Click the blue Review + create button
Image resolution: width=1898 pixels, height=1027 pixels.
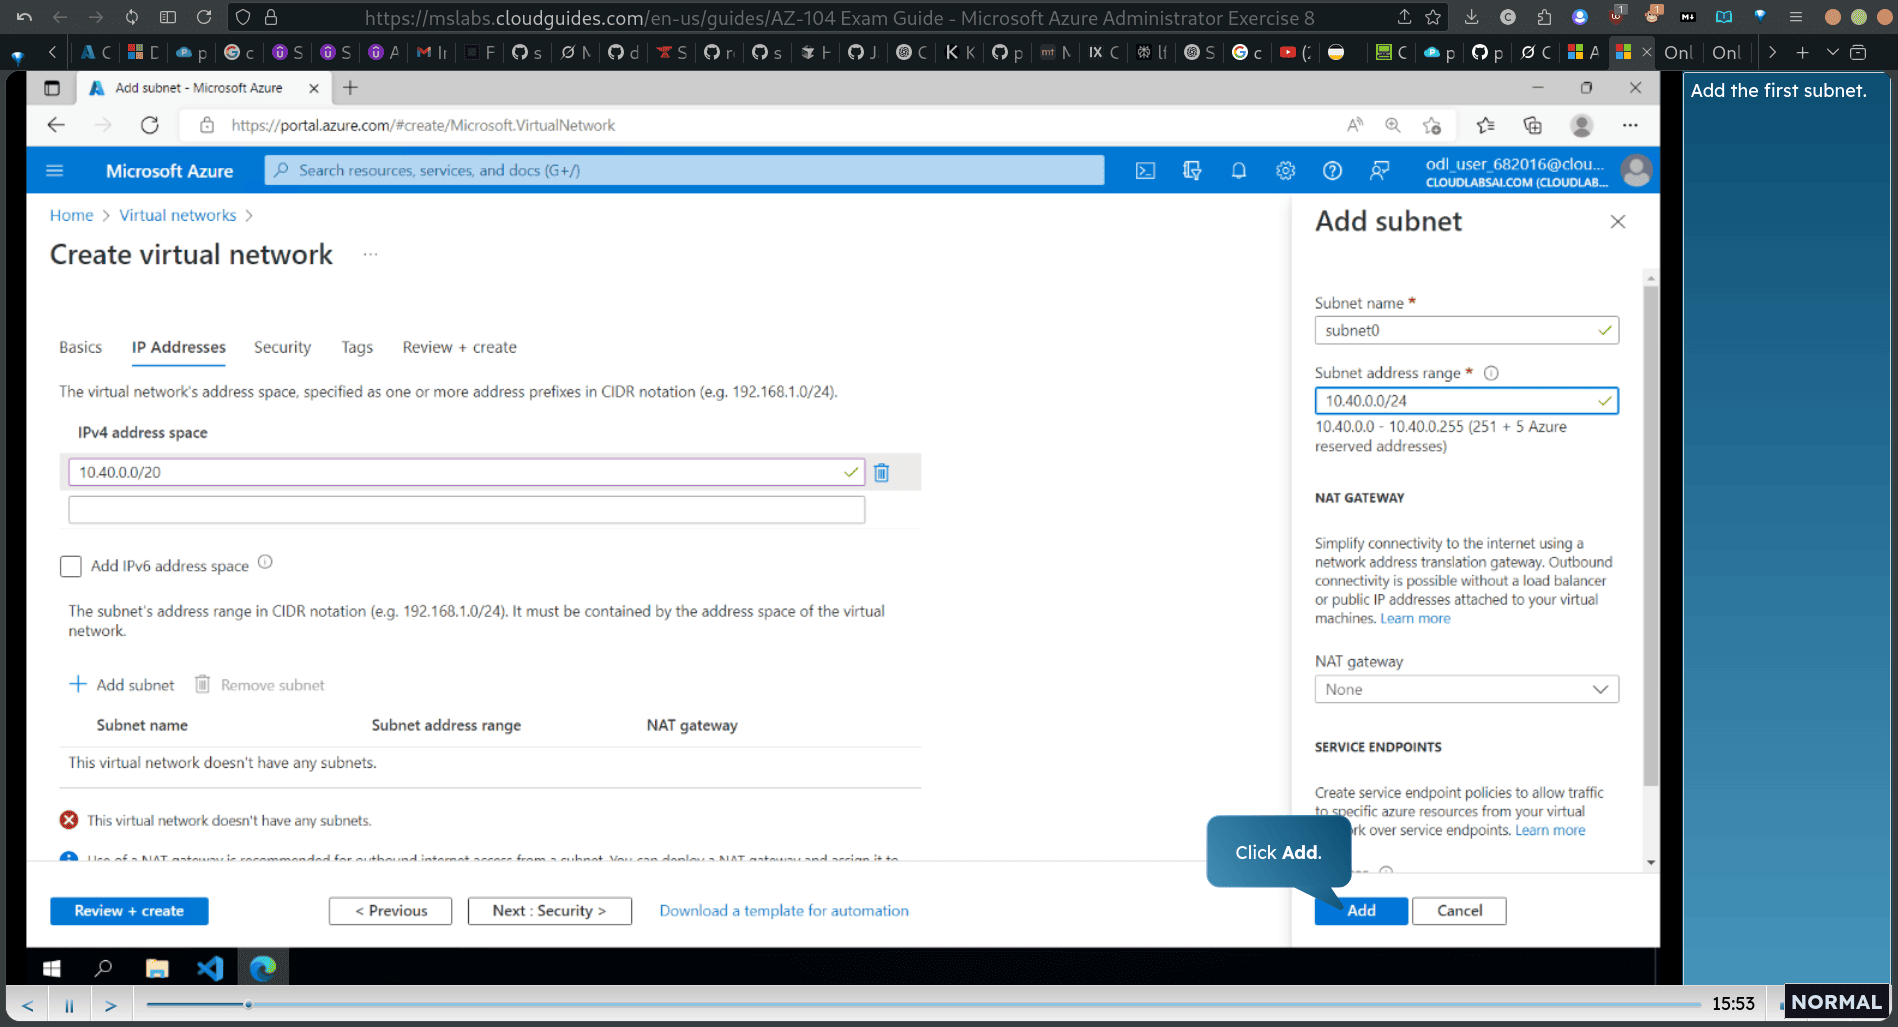[x=129, y=911]
